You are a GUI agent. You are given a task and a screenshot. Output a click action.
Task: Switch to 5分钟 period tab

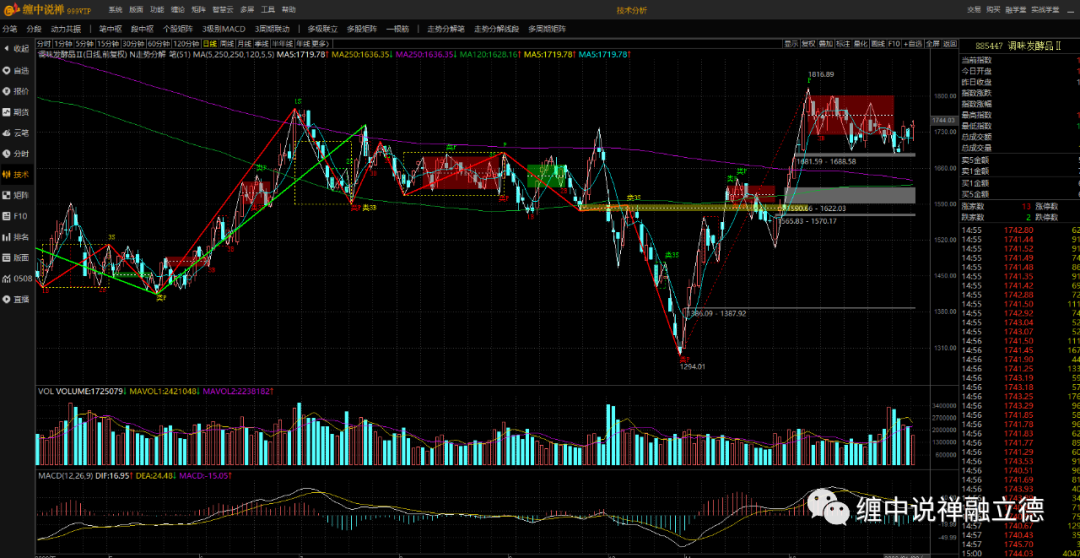point(85,43)
